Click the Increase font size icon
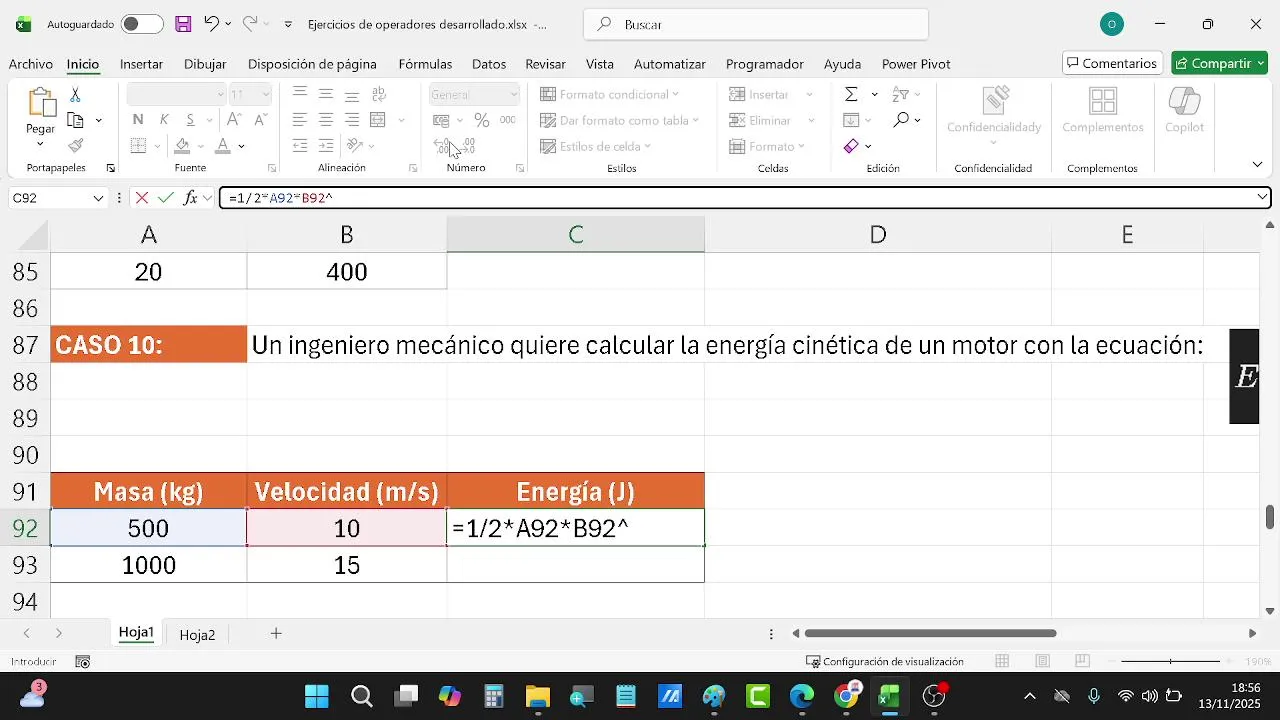This screenshot has height=720, width=1280. pos(233,120)
